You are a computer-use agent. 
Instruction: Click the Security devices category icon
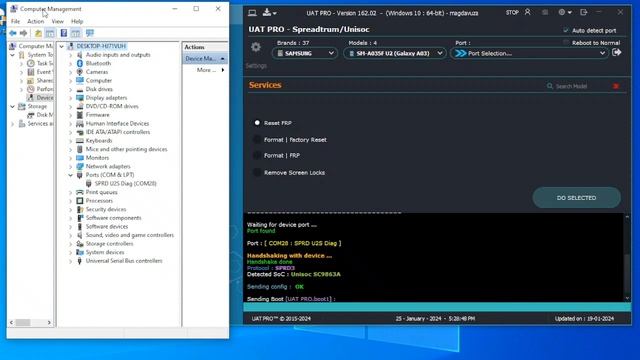tap(80, 209)
